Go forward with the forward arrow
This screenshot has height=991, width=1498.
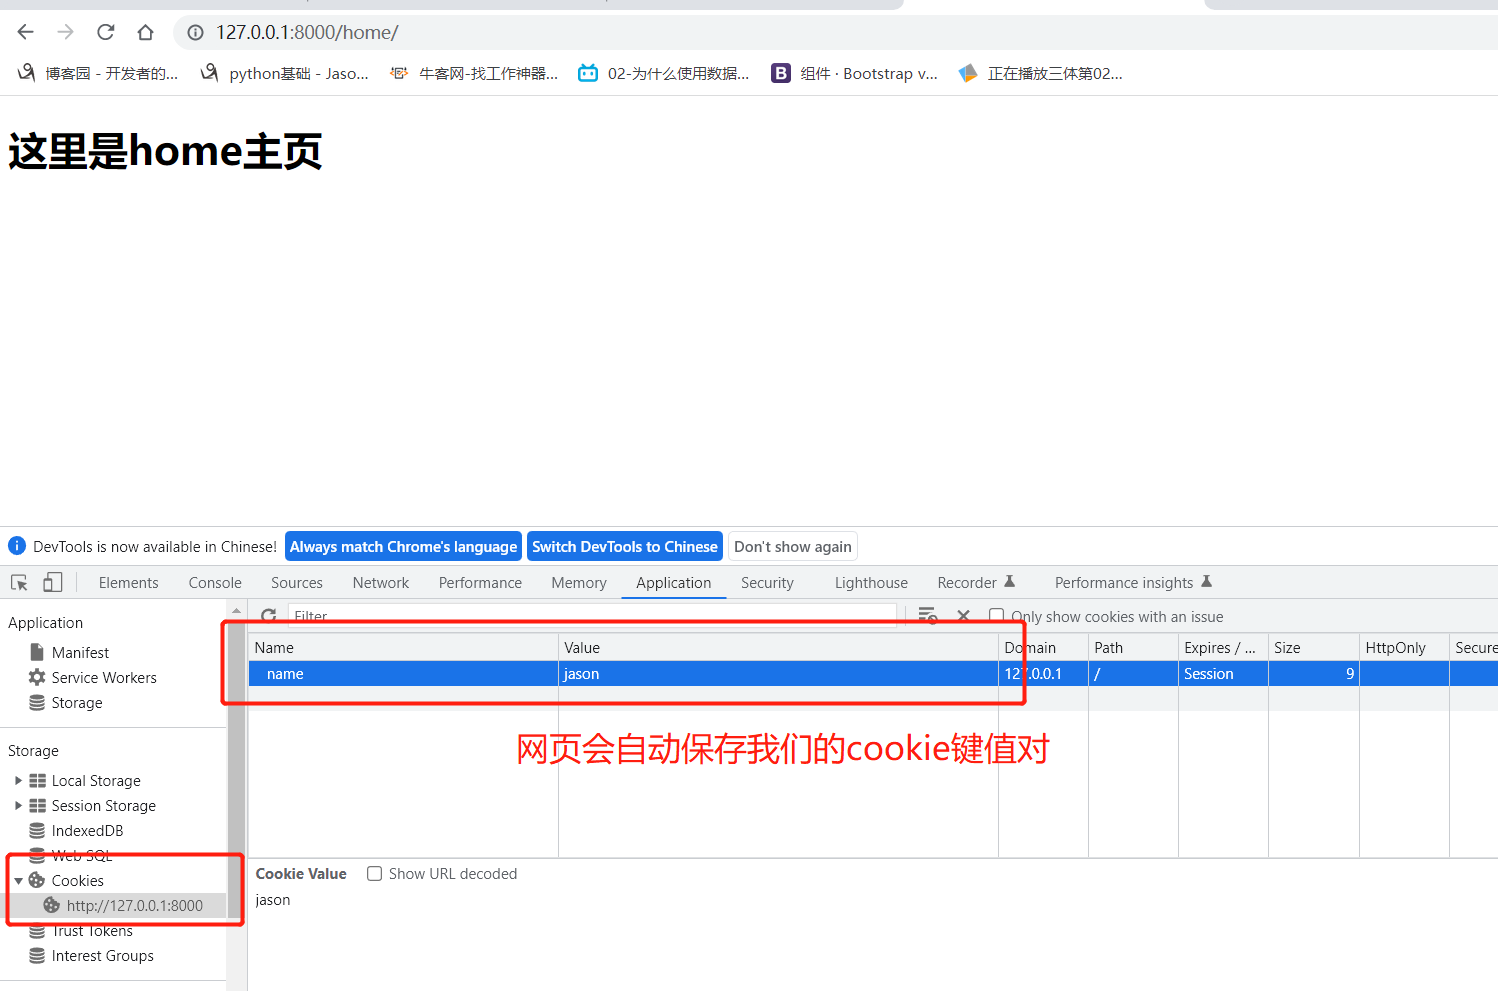66,32
